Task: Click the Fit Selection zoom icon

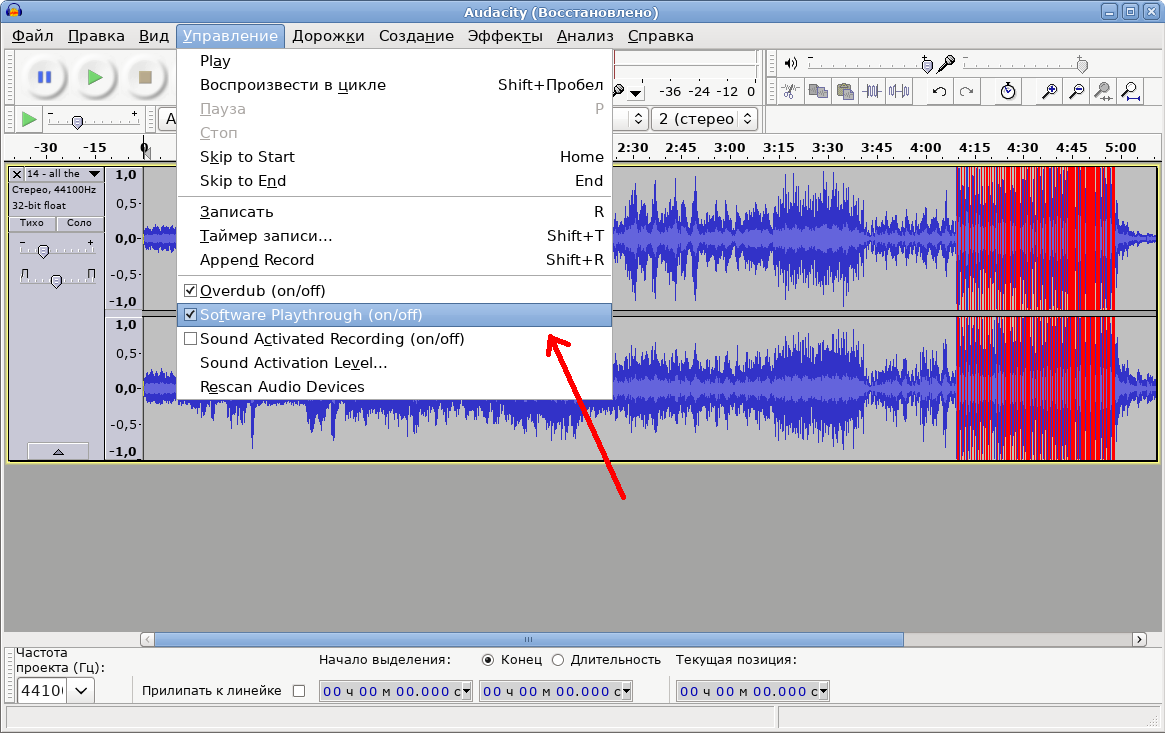Action: click(x=1103, y=91)
